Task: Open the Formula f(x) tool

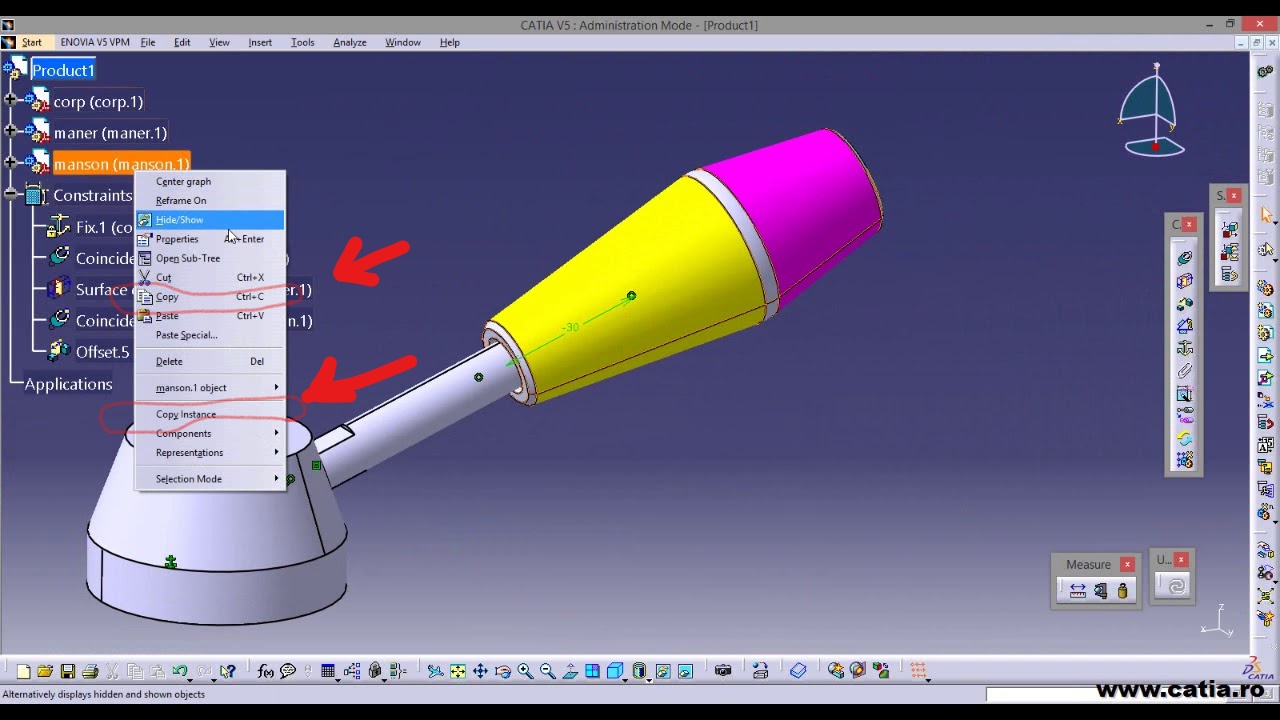Action: 265,671
